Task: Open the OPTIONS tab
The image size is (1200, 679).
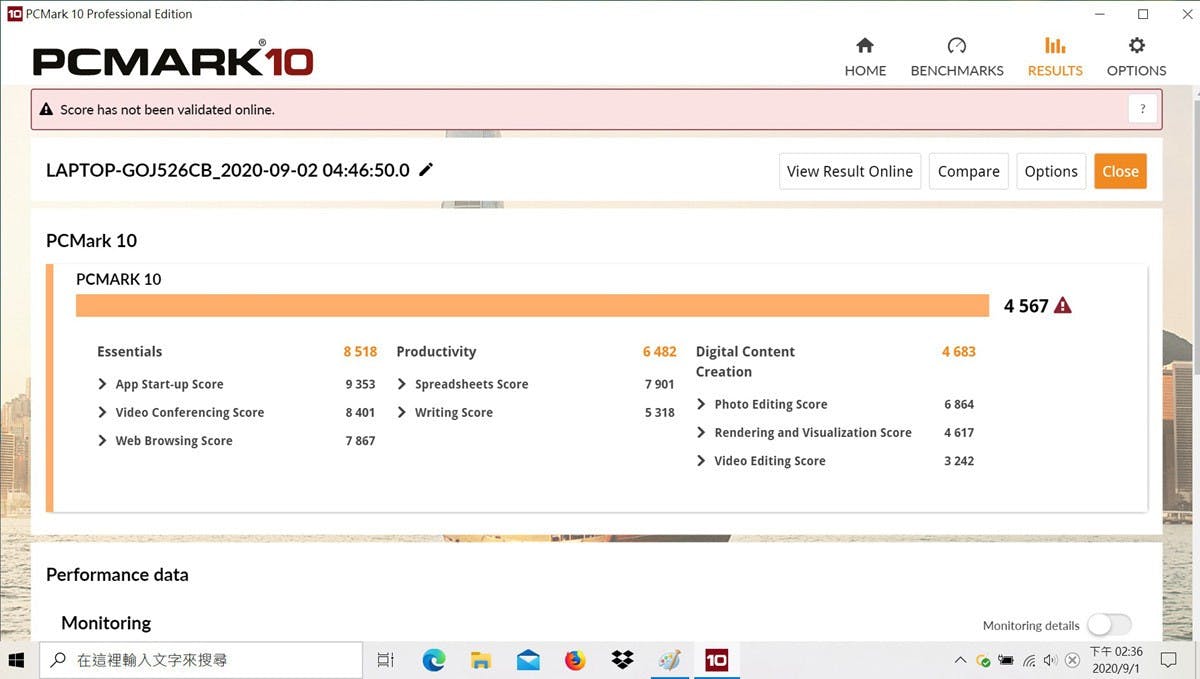Action: tap(1136, 57)
